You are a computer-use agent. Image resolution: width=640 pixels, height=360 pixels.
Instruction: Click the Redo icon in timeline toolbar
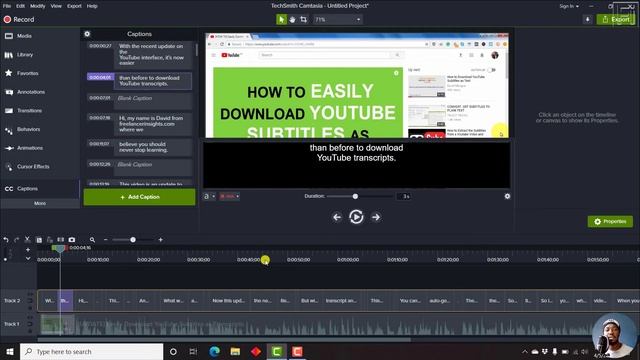[16, 240]
